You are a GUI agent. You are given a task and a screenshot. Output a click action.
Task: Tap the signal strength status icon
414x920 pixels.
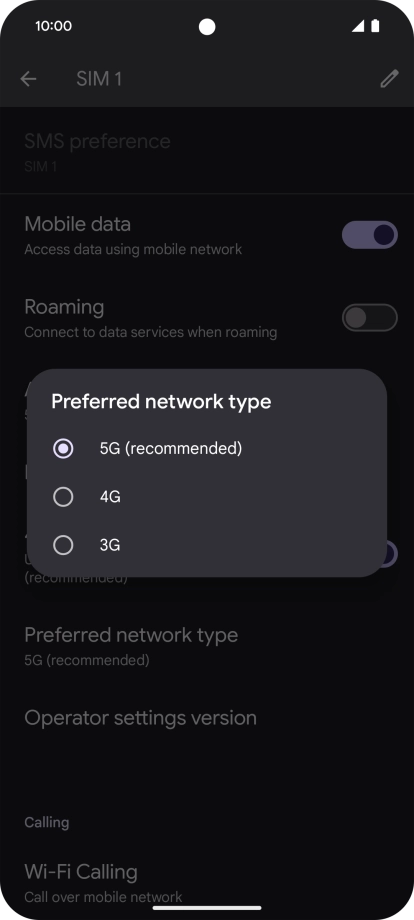tap(358, 26)
